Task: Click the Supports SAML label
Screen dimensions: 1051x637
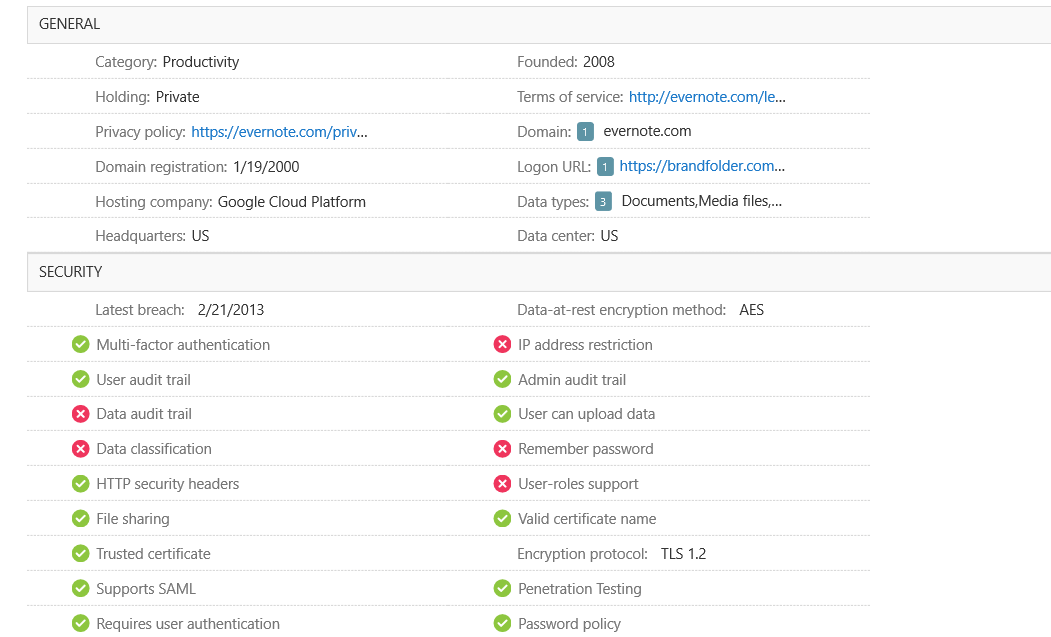Action: tap(146, 589)
